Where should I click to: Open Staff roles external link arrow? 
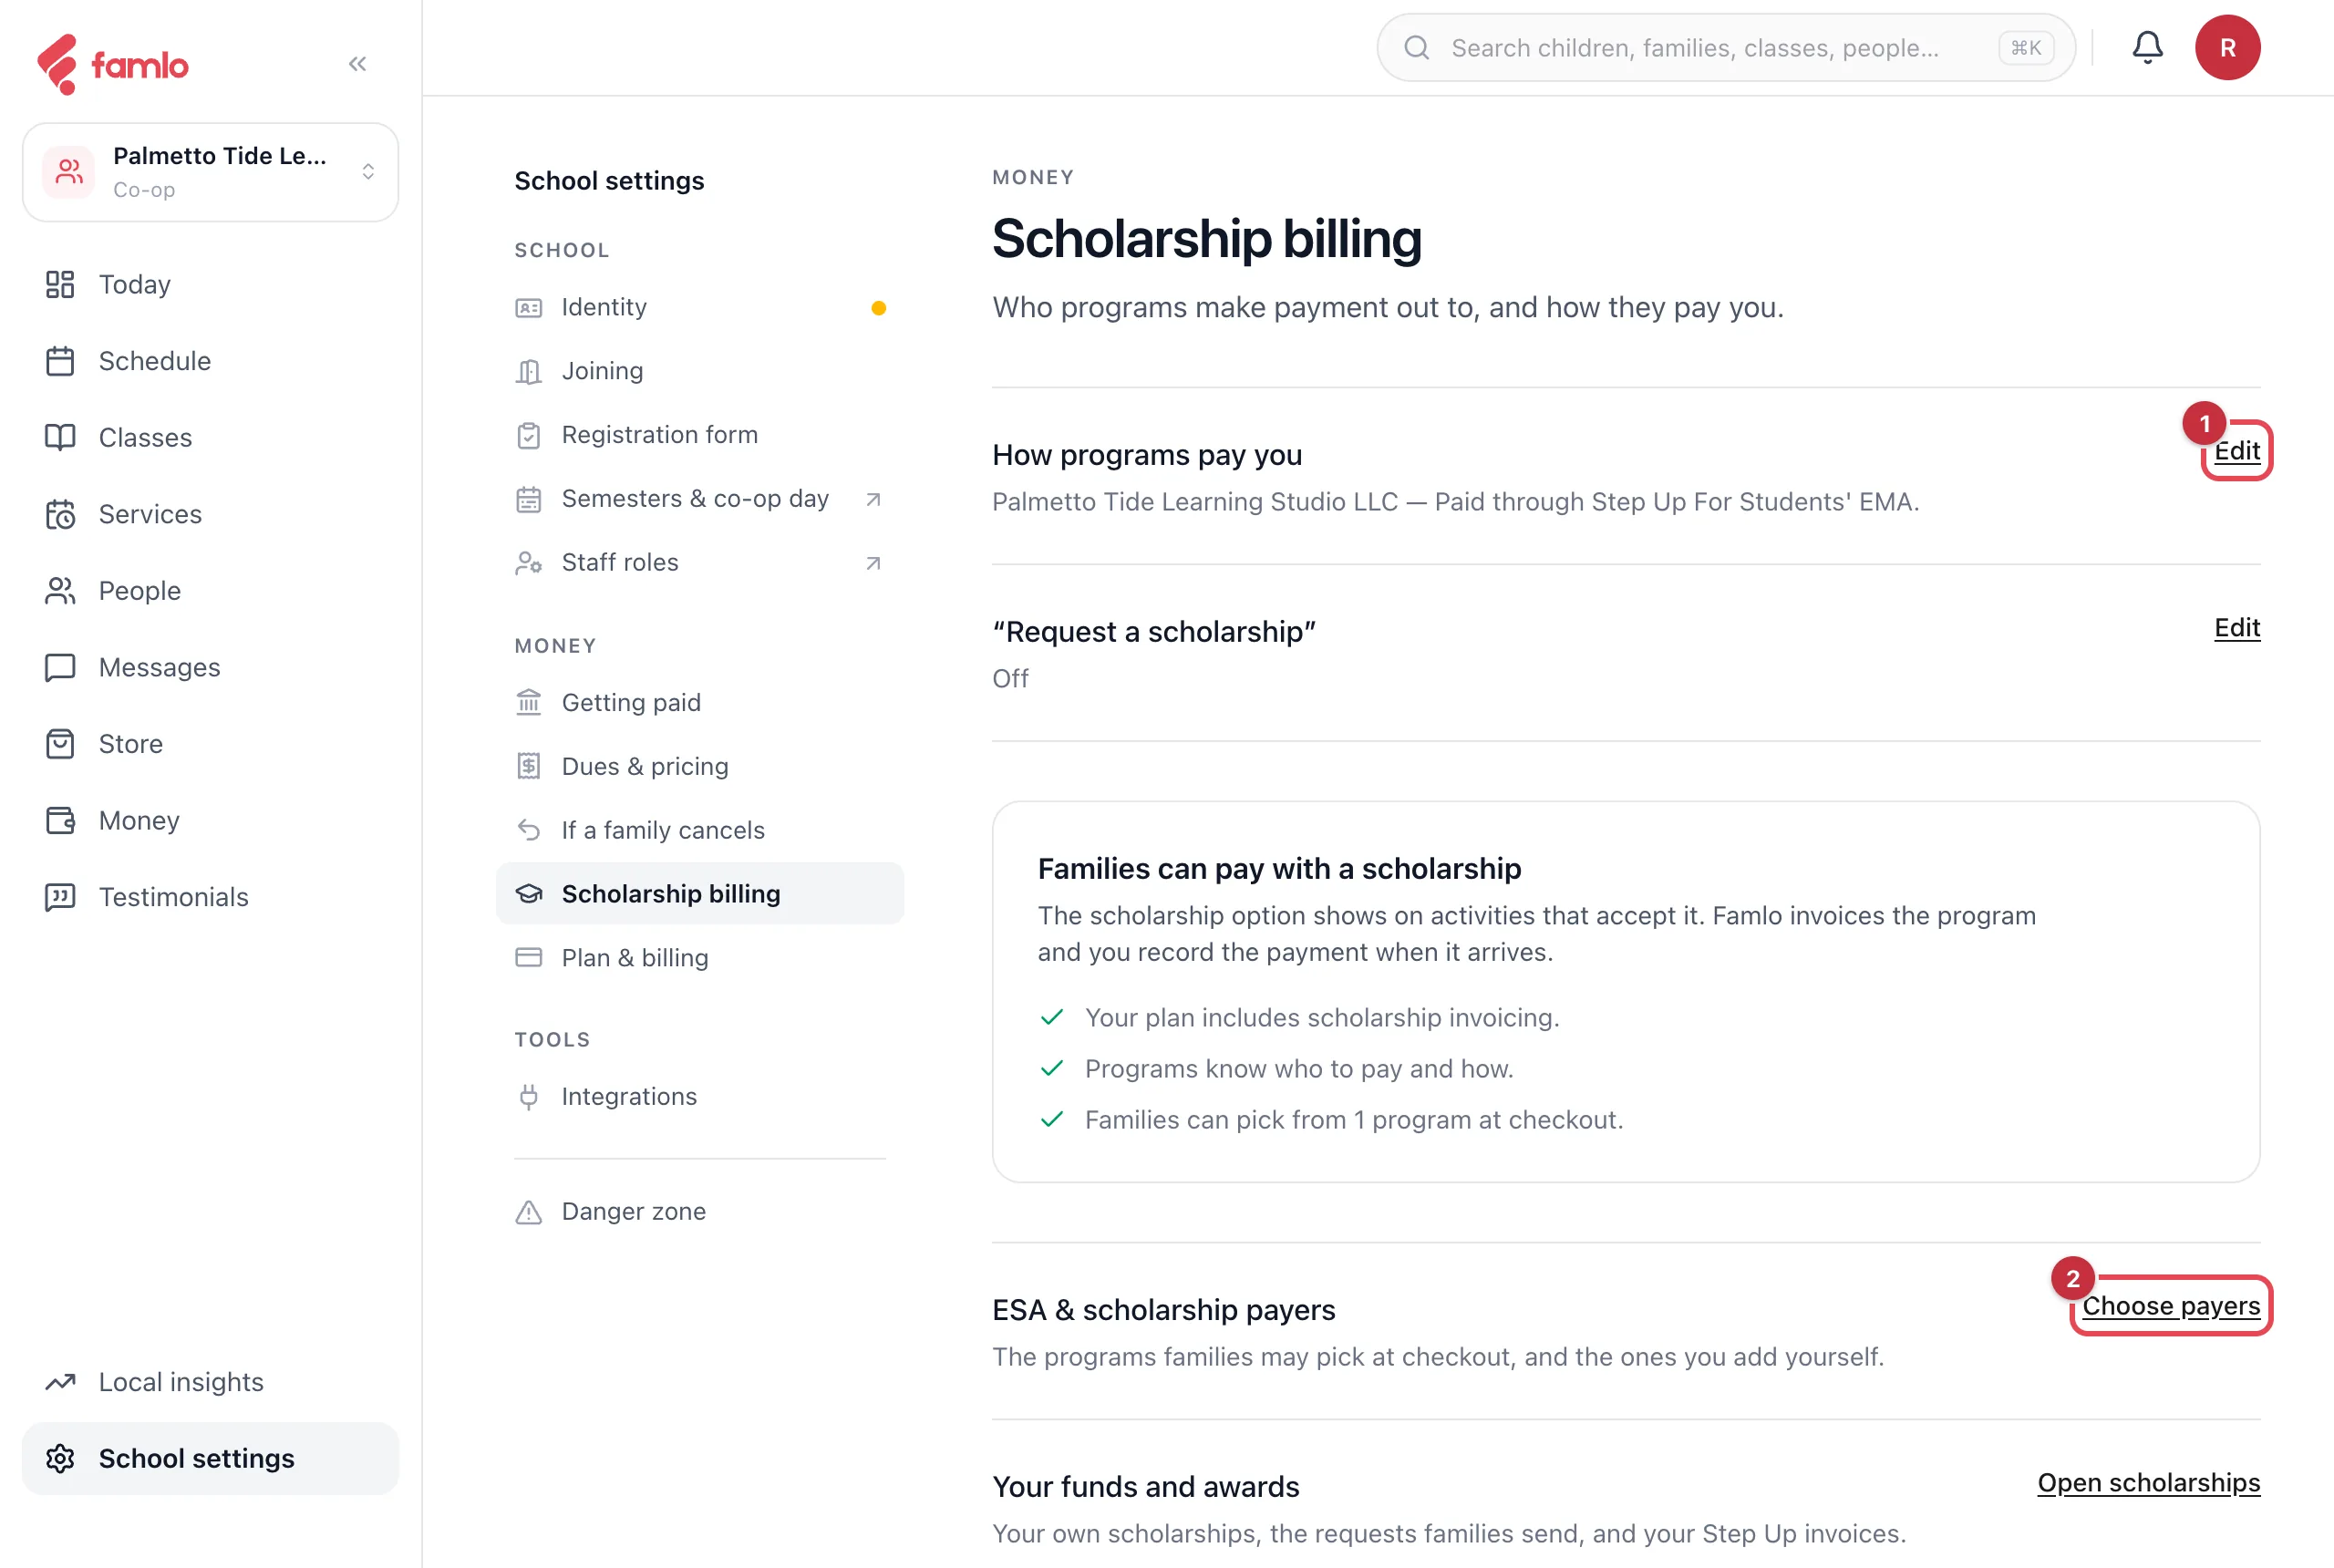pos(873,563)
